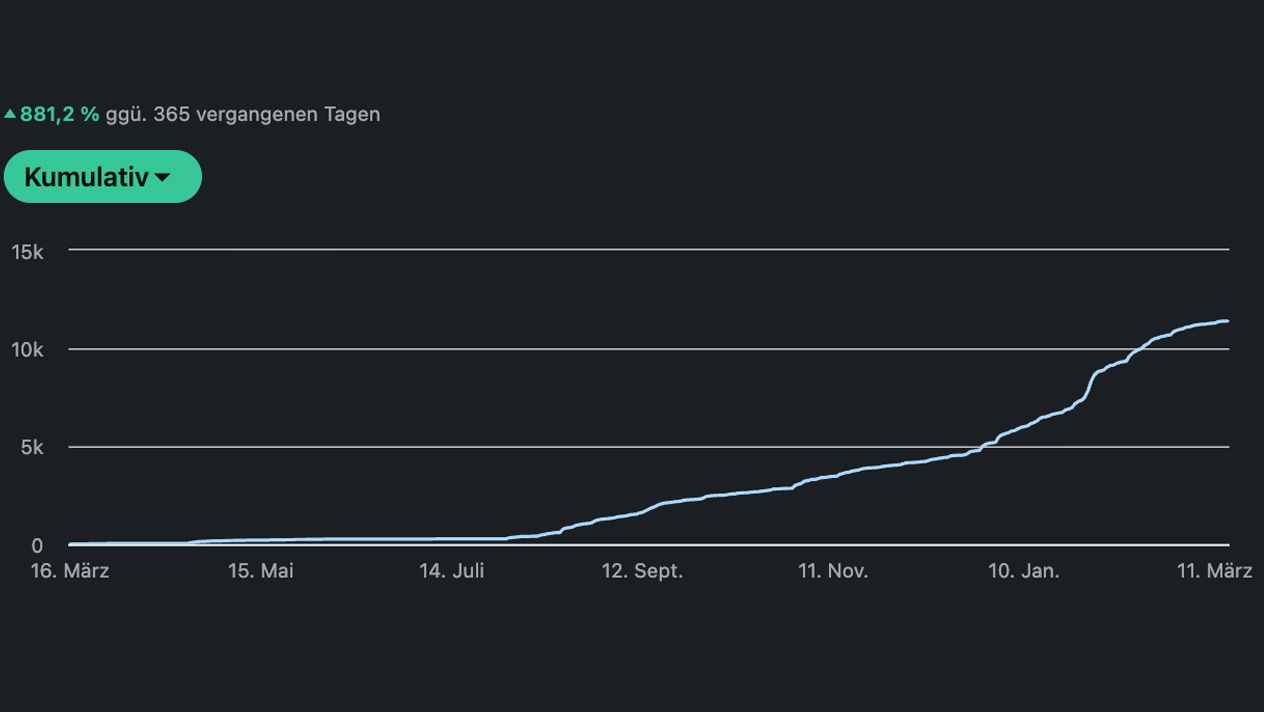This screenshot has height=712, width=1264.
Task: Click the '14. Juli' date label
Action: click(x=451, y=571)
